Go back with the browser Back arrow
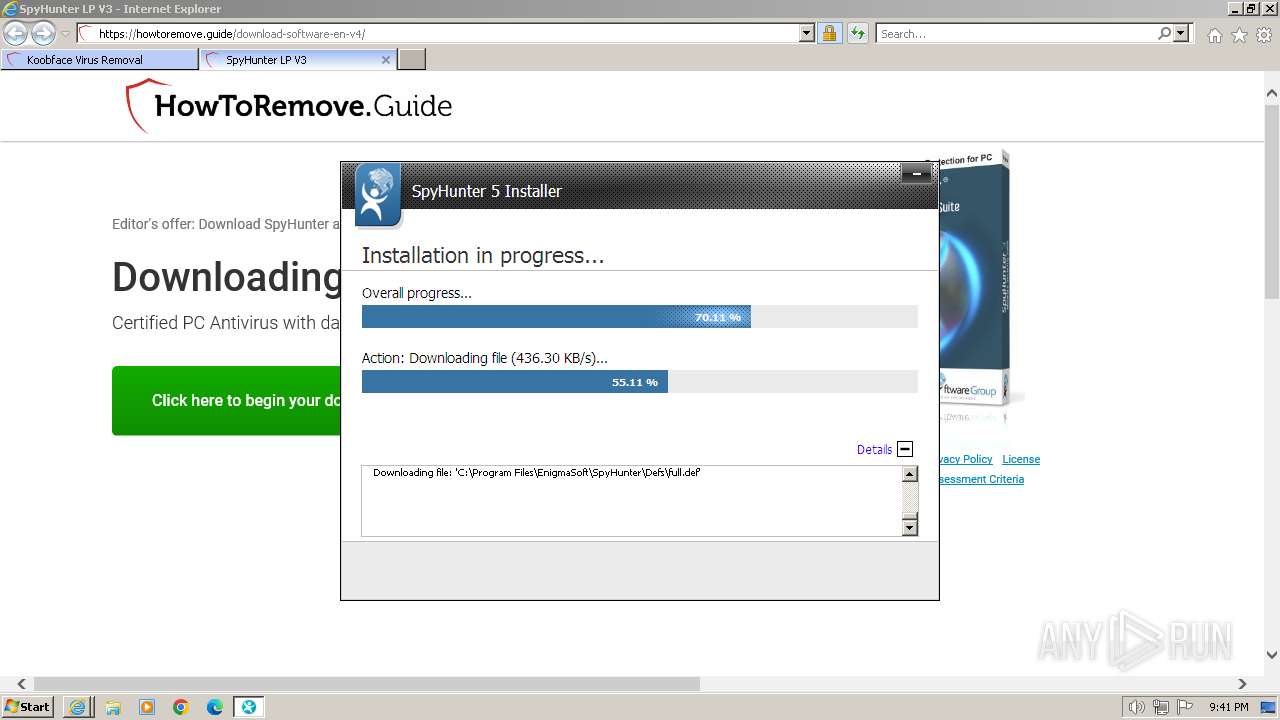This screenshot has width=1280, height=720. click(16, 34)
